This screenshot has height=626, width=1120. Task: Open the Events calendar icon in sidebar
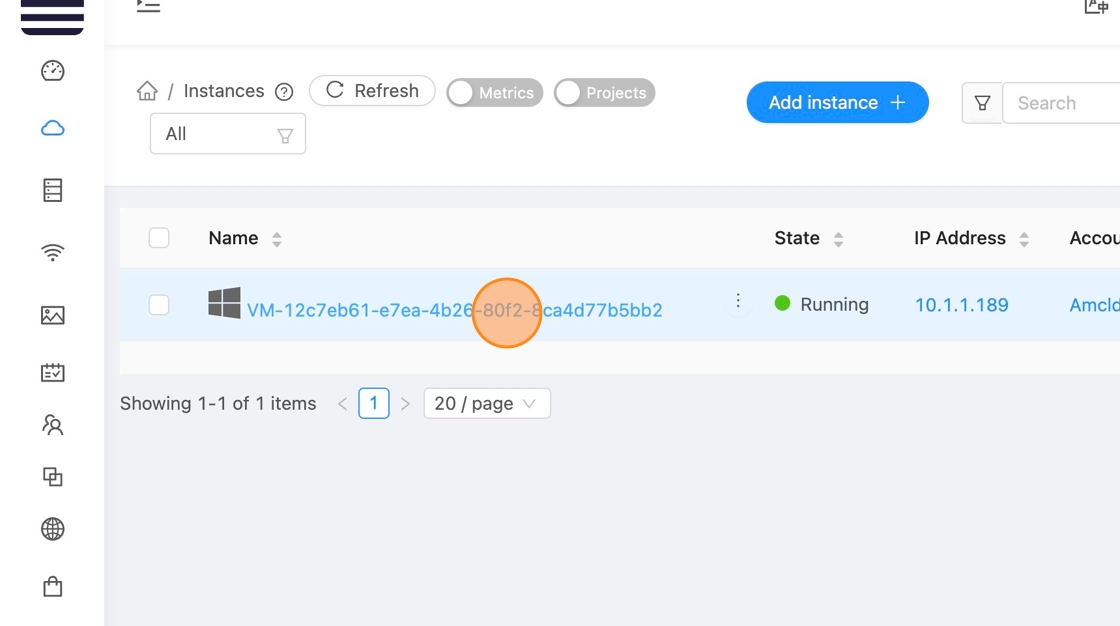(x=53, y=373)
